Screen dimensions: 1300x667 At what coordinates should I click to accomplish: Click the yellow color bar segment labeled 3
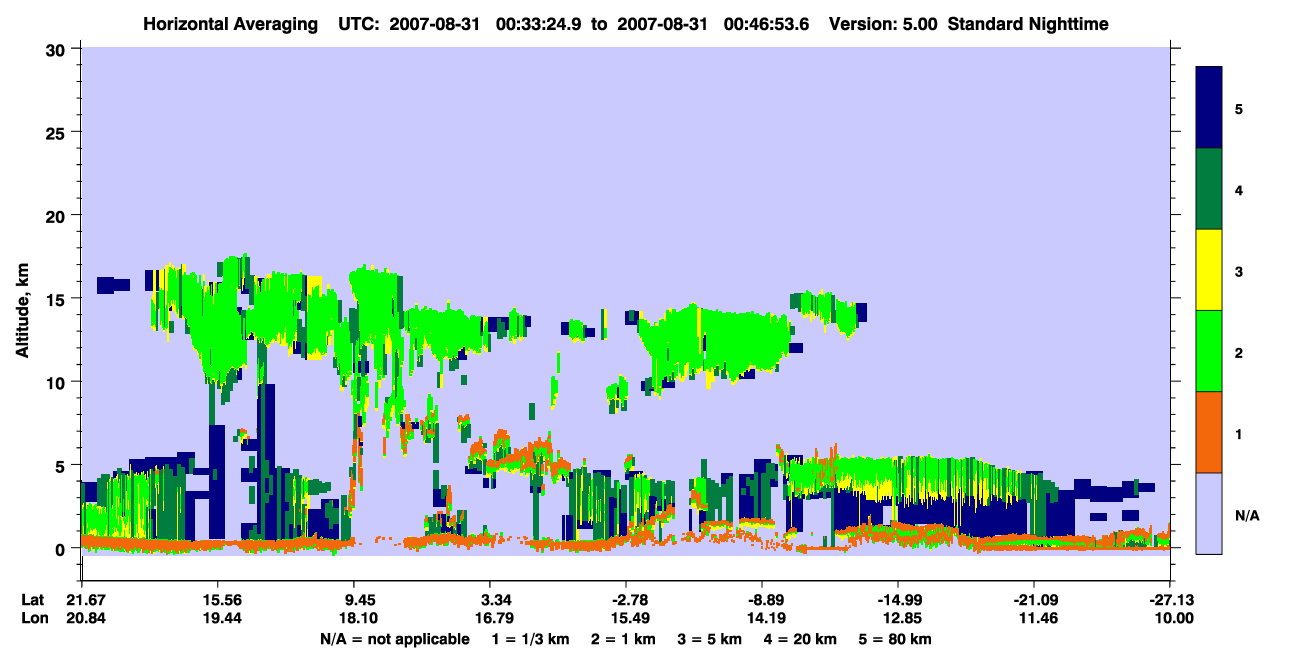click(1209, 270)
